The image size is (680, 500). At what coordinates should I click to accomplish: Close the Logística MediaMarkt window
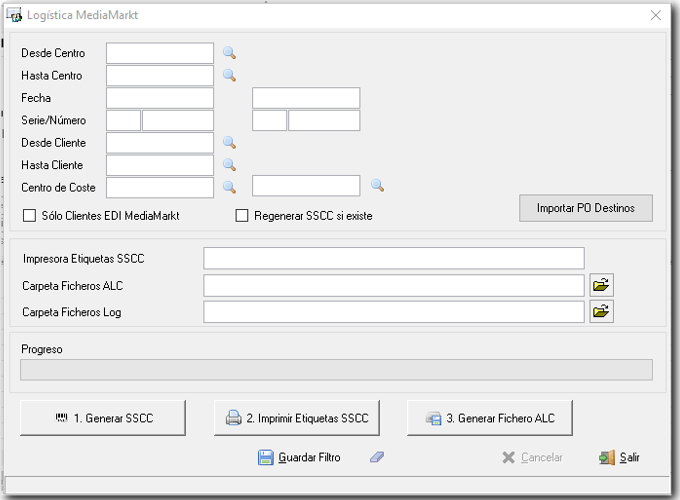coord(656,15)
